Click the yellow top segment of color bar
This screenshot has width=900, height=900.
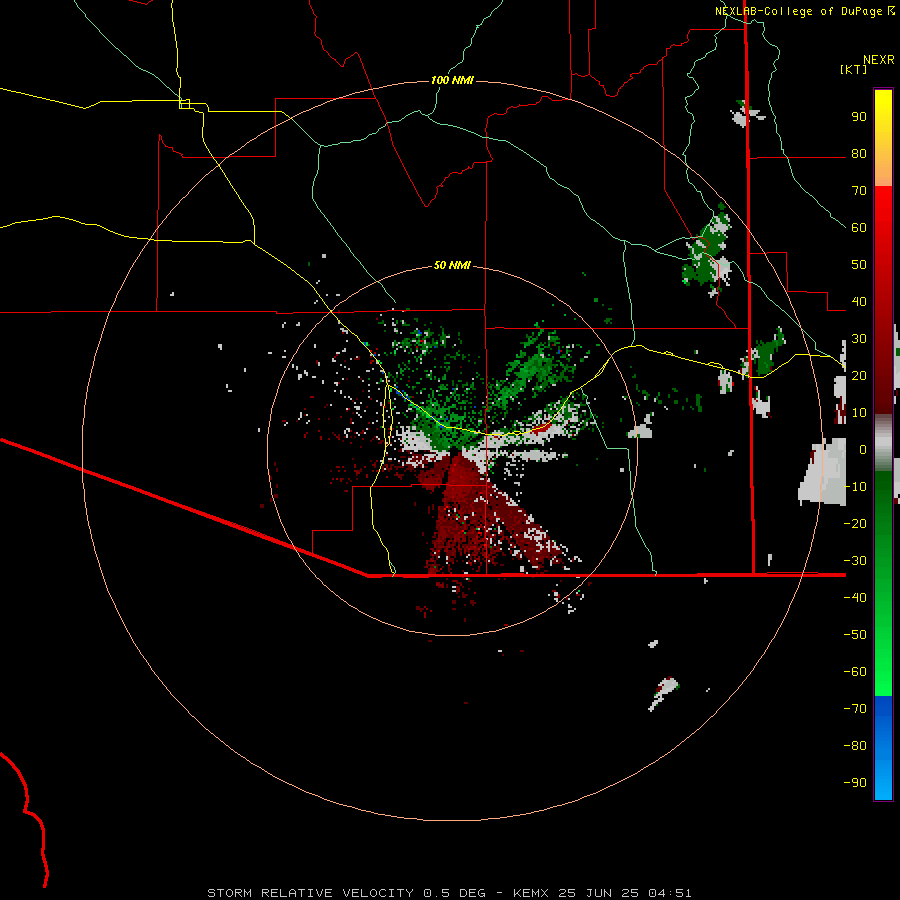click(883, 137)
